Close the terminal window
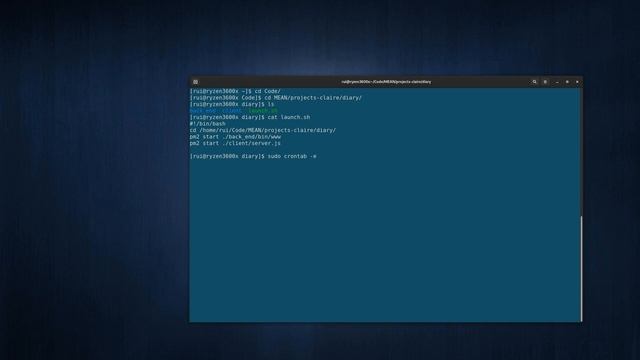 (x=577, y=82)
